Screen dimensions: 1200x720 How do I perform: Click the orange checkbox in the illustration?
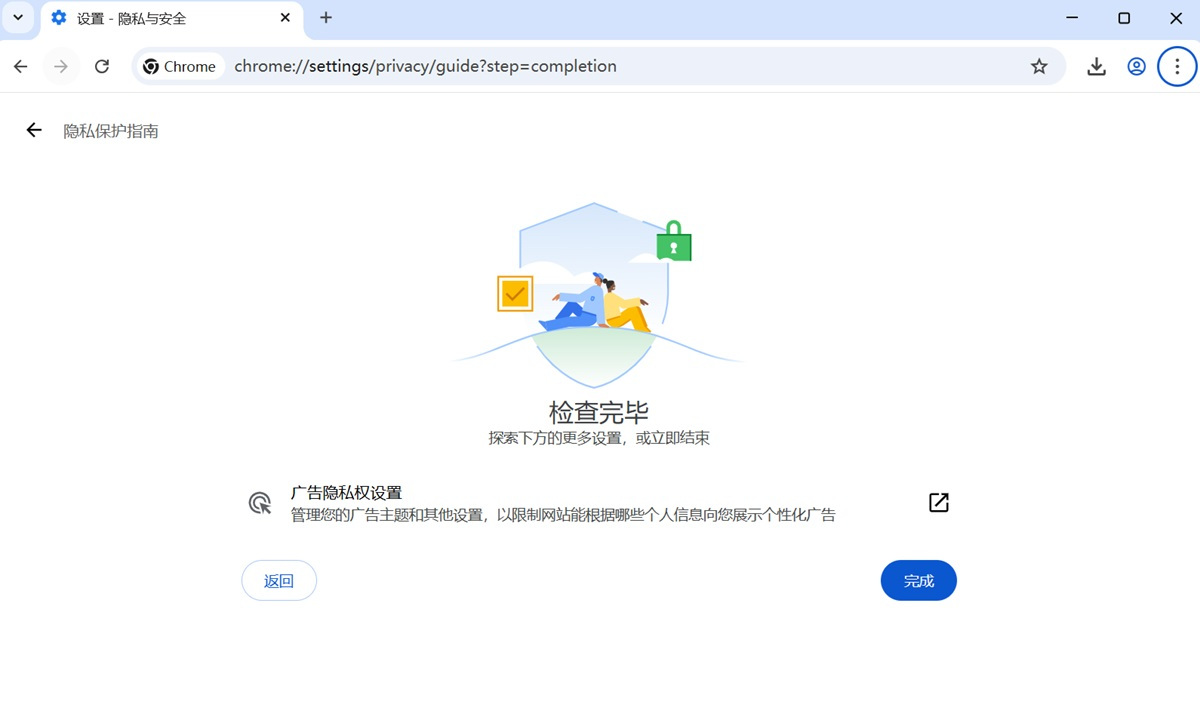point(514,293)
